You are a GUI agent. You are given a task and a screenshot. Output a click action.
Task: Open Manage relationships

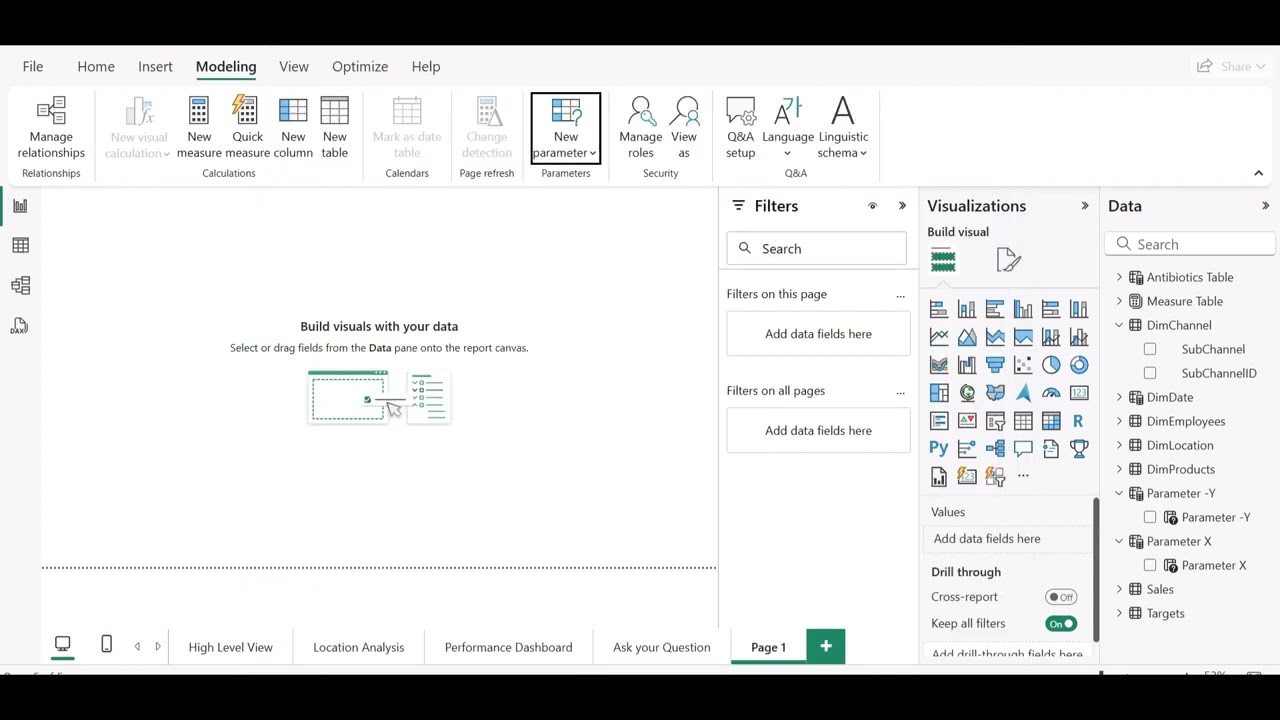tap(51, 127)
